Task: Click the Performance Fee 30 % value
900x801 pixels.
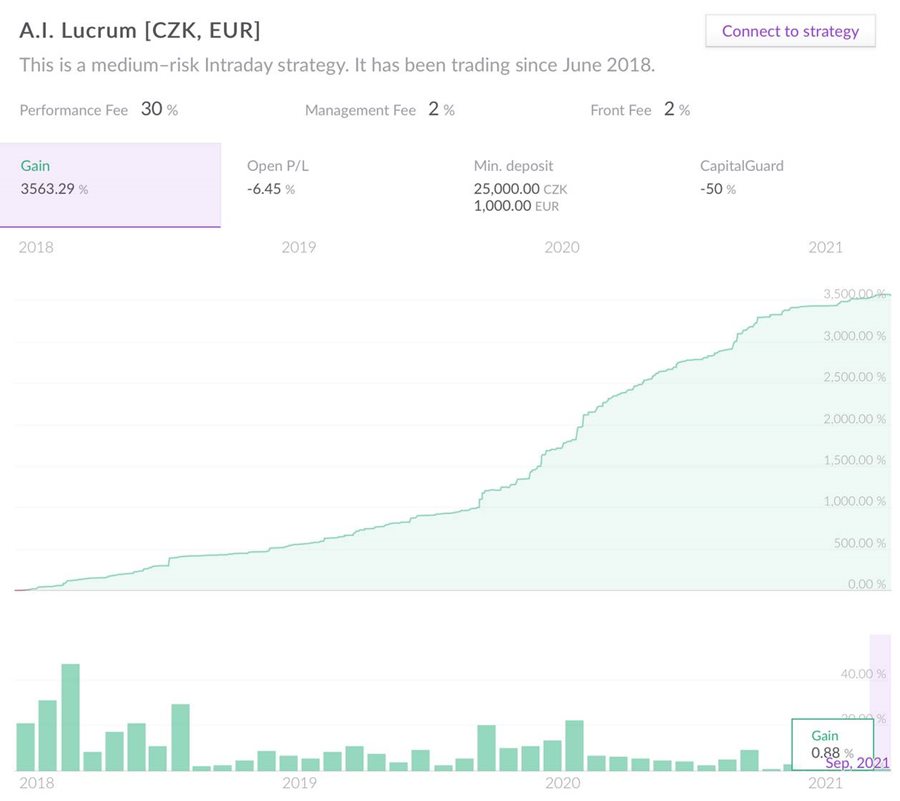Action: [159, 109]
